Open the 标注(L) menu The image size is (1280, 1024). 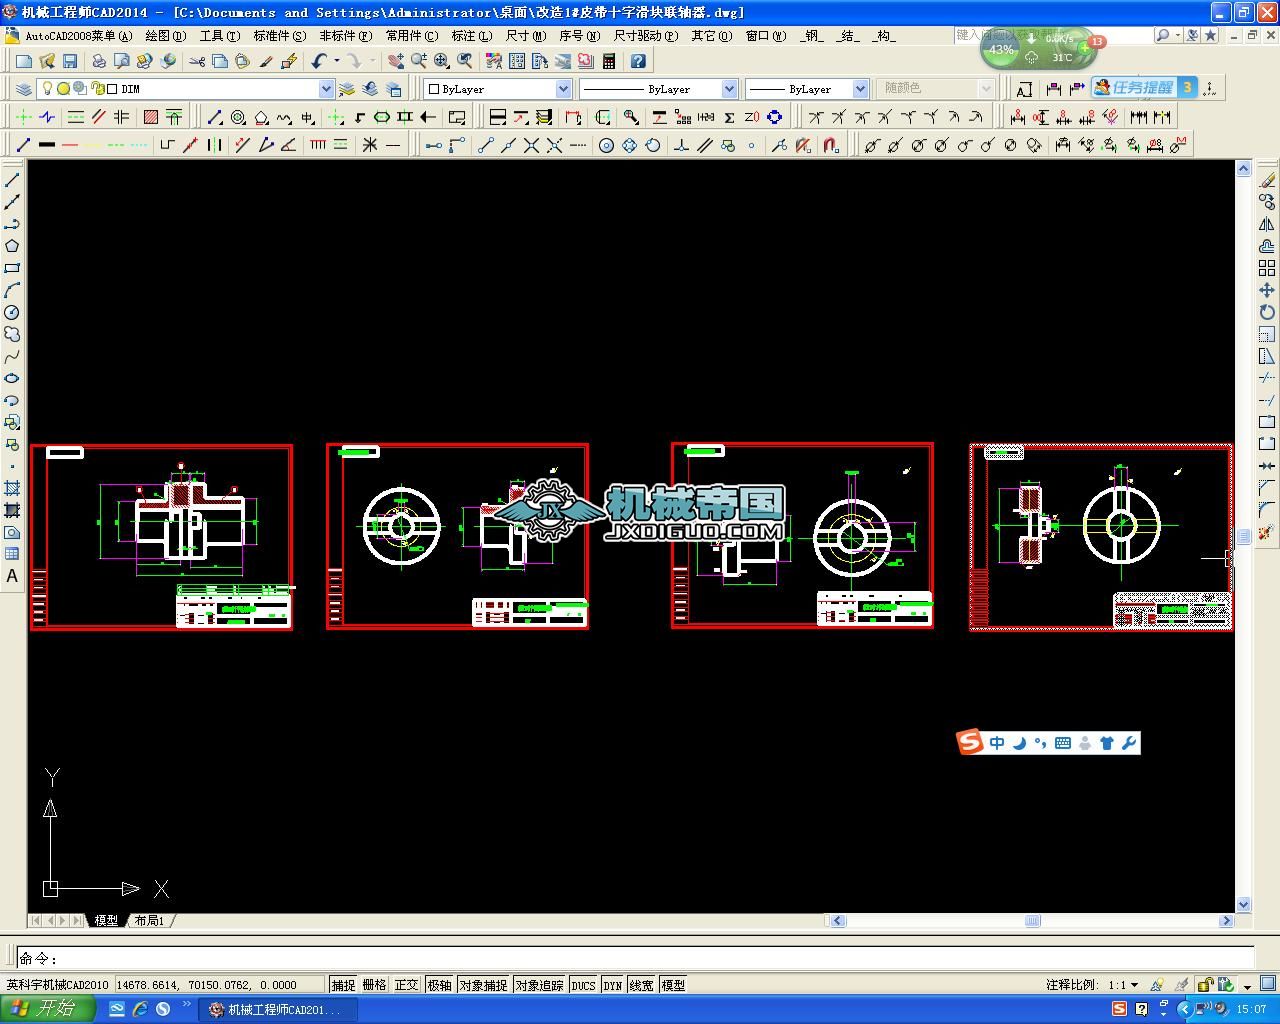(472, 36)
